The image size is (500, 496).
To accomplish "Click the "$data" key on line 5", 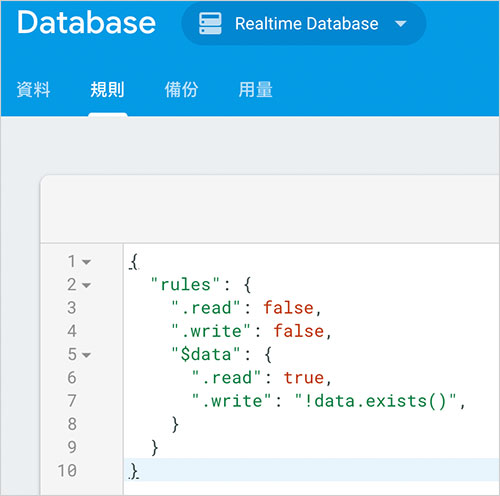I will coord(206,354).
